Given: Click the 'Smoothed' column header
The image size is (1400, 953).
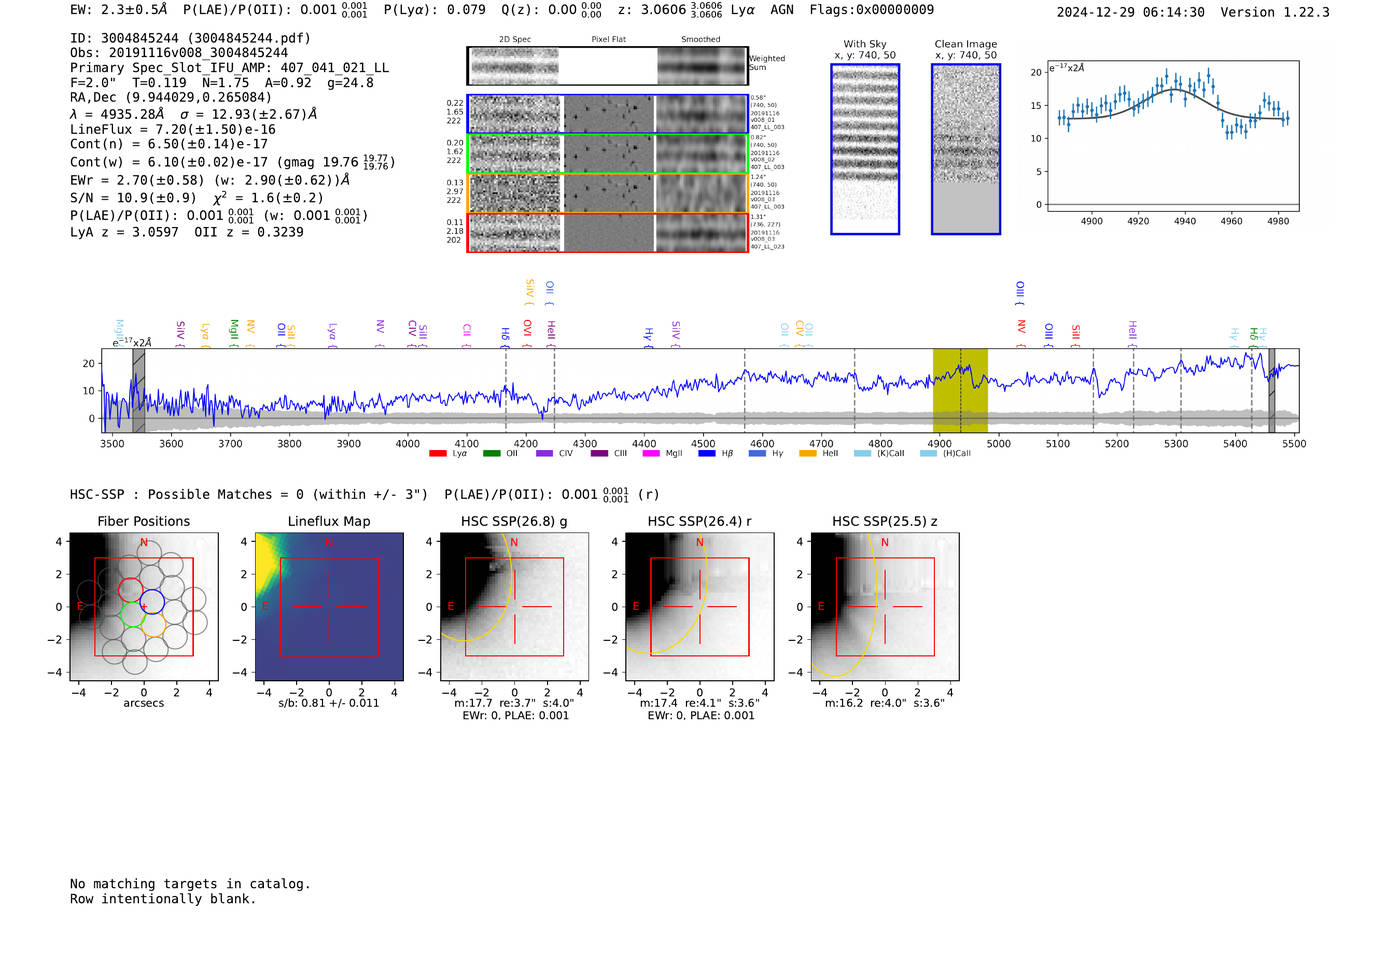Looking at the screenshot, I should pos(701,40).
